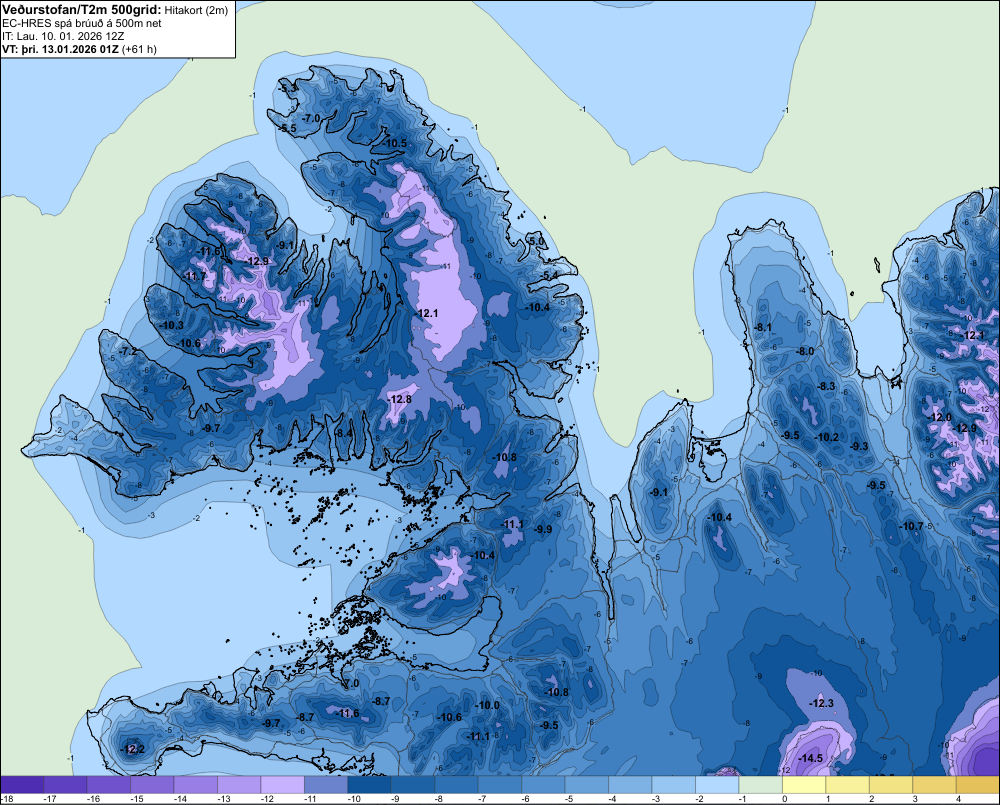Click the -8.1 temperature value on the map
Viewport: 1000px width, 805px height.
[x=763, y=327]
